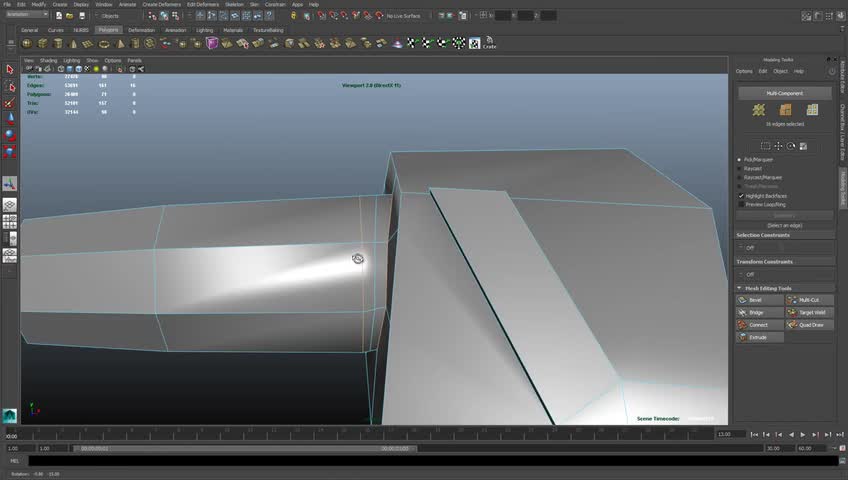Activate the Multi-Cut tool
Viewport: 848px width, 480px height.
coord(809,300)
